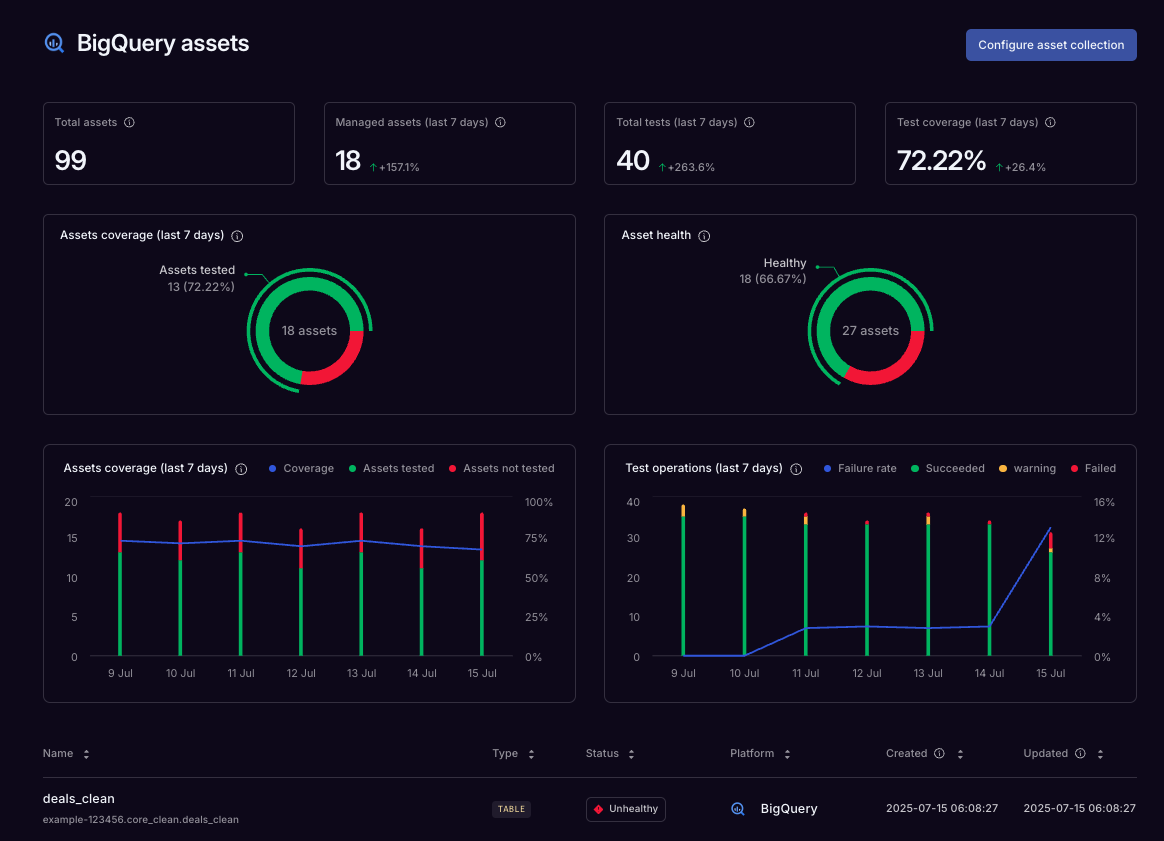Click the Unhealthy status badge

click(x=625, y=809)
